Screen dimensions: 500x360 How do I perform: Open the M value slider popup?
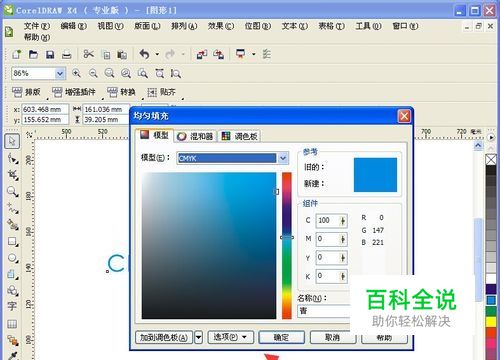point(343,239)
